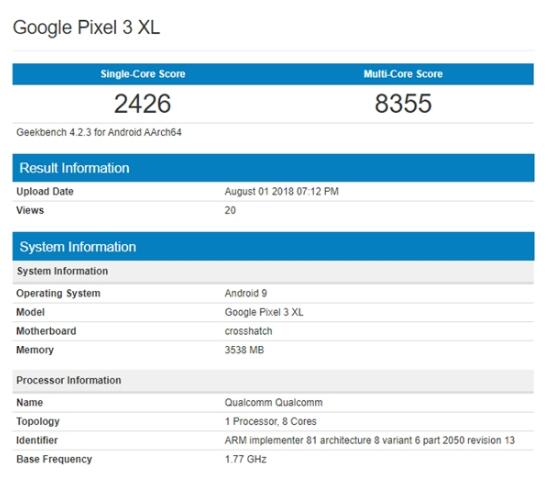
Task: Click the 1 Processor, 8 Cores topology value
Action: click(270, 421)
